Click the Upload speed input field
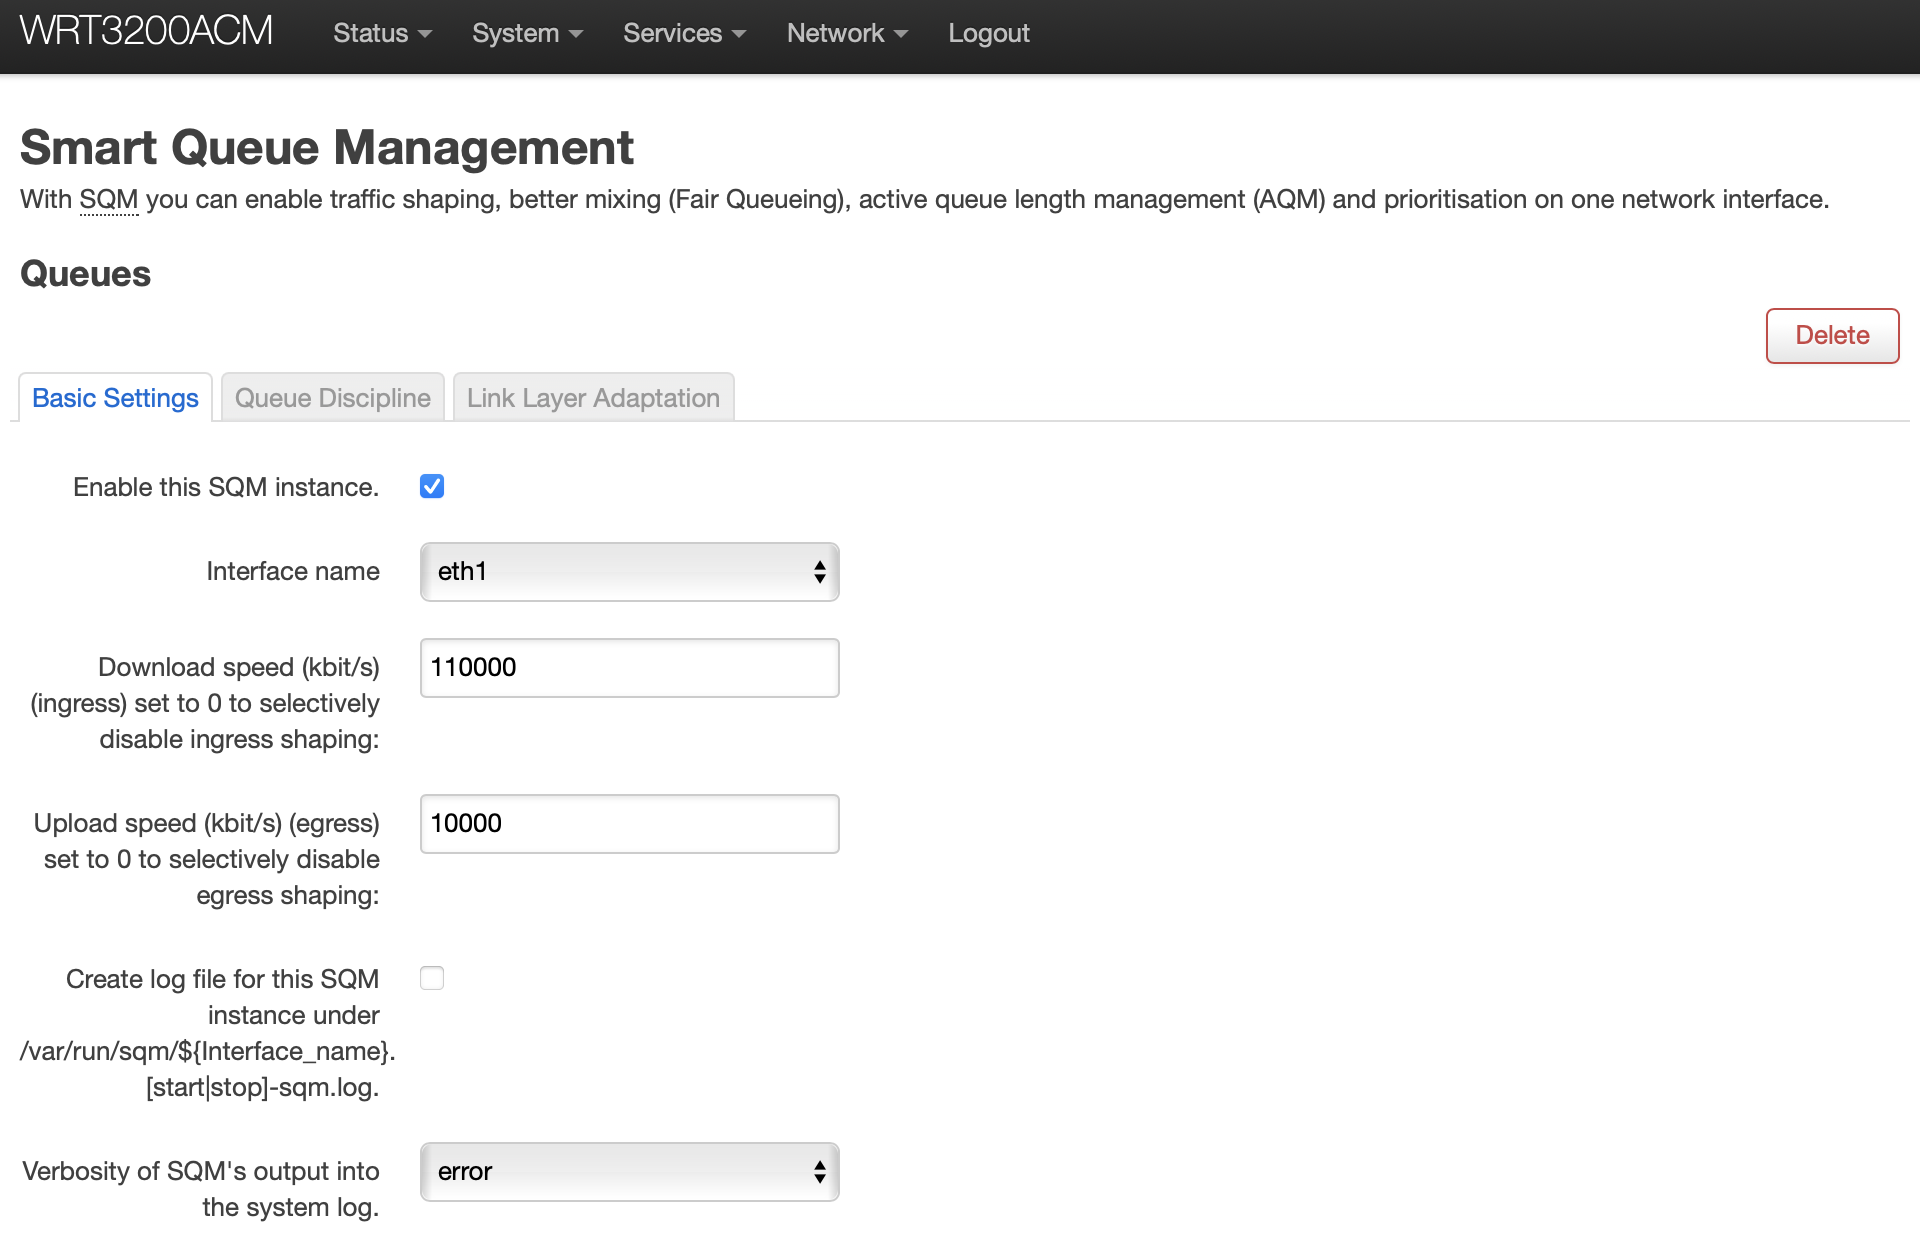1920x1250 pixels. click(x=629, y=824)
